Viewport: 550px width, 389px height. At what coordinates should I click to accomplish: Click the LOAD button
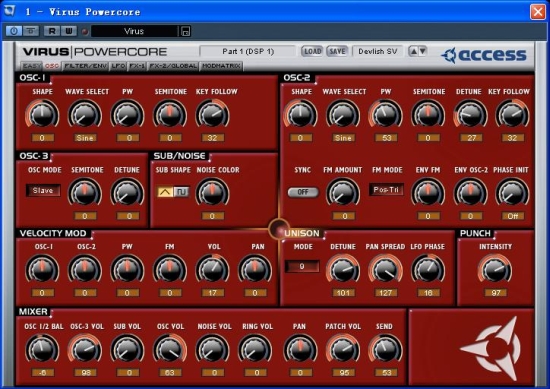[312, 52]
